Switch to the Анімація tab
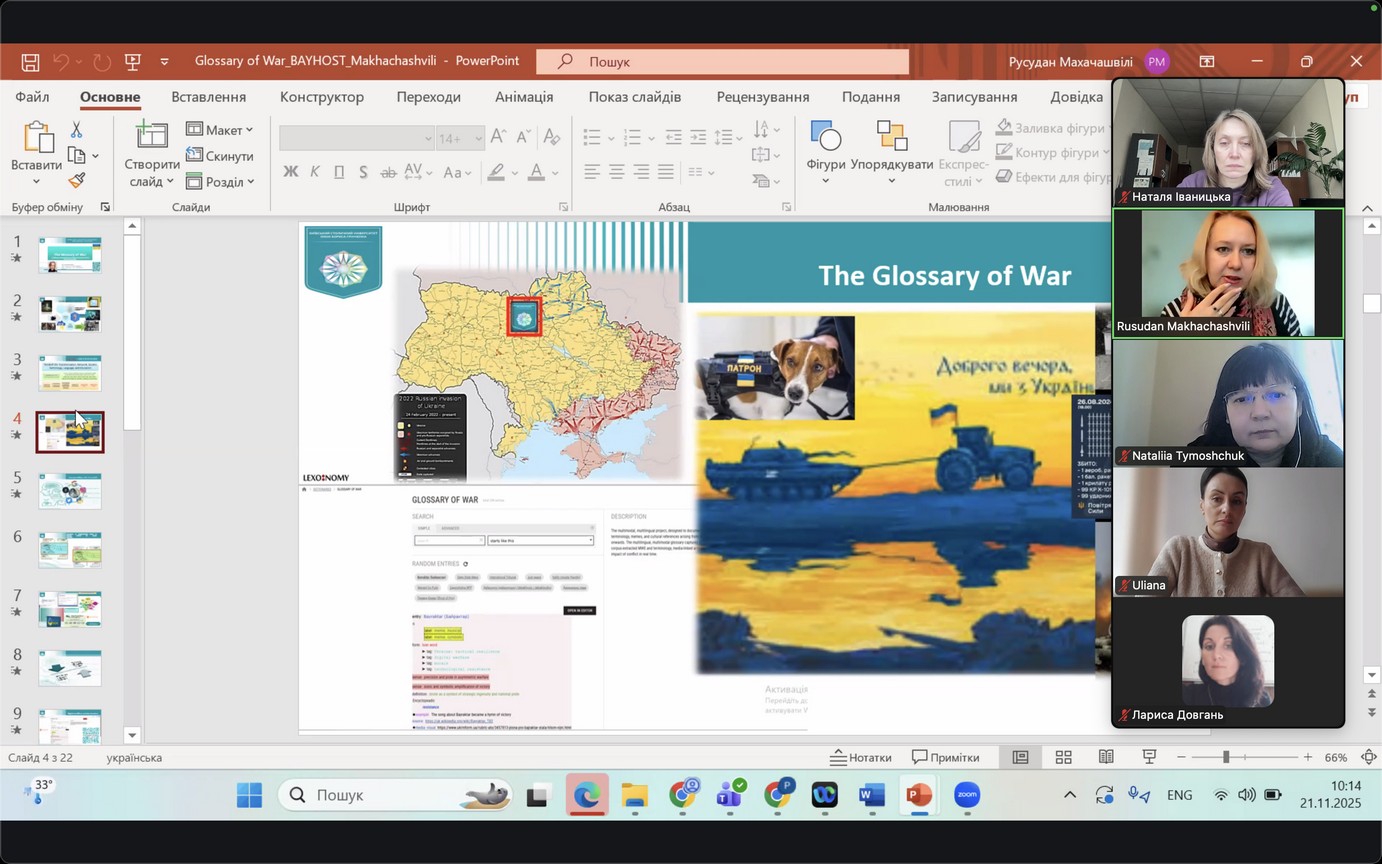The width and height of the screenshot is (1382, 864). (523, 97)
